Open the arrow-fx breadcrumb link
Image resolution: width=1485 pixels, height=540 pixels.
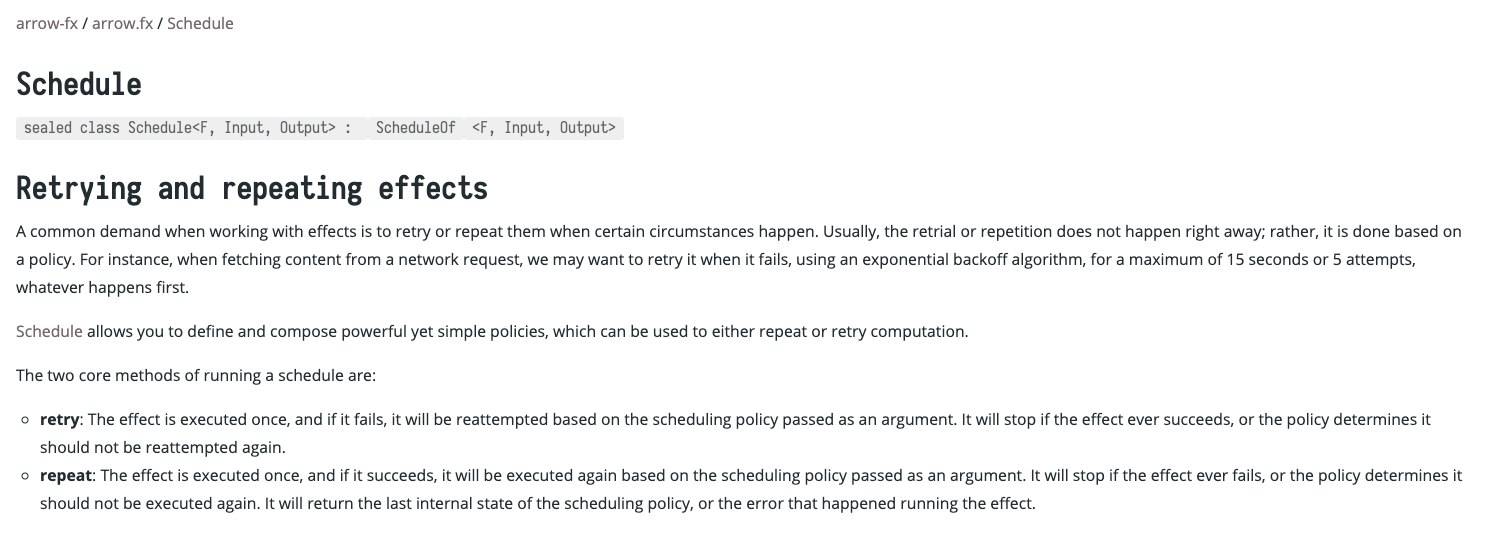tap(47, 23)
